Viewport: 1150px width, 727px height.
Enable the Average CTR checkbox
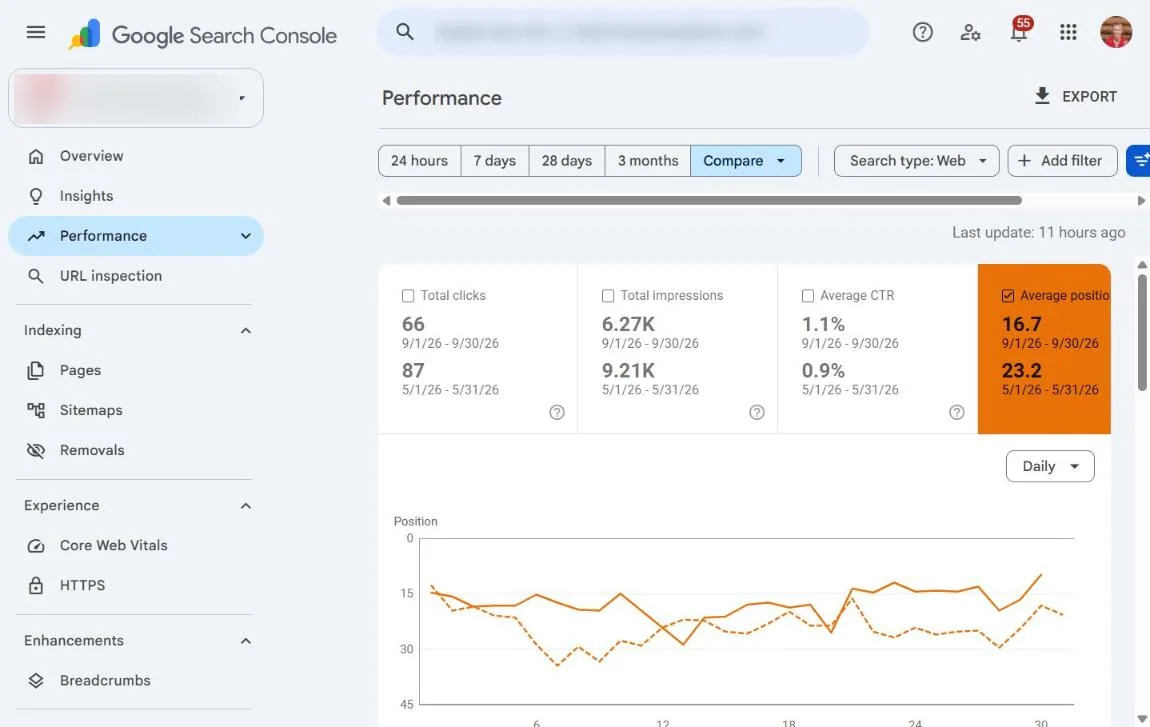click(x=807, y=296)
